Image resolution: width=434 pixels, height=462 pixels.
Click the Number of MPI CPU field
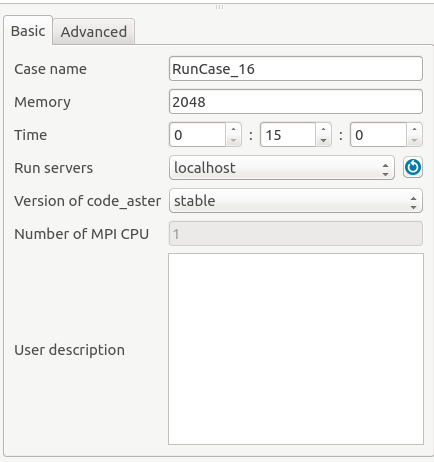pyautogui.click(x=296, y=234)
